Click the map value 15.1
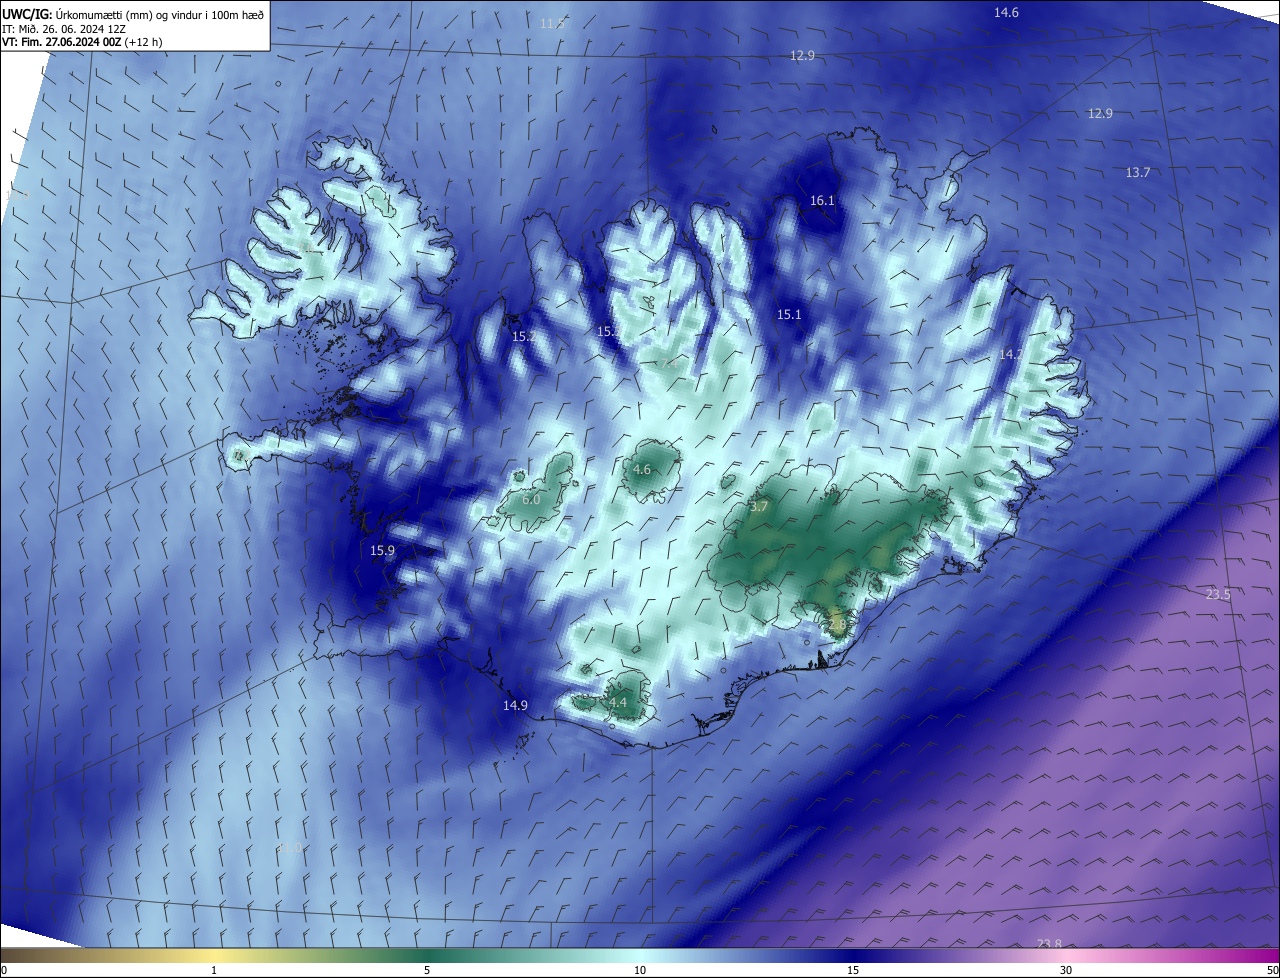Image resolution: width=1280 pixels, height=978 pixels. pos(790,315)
